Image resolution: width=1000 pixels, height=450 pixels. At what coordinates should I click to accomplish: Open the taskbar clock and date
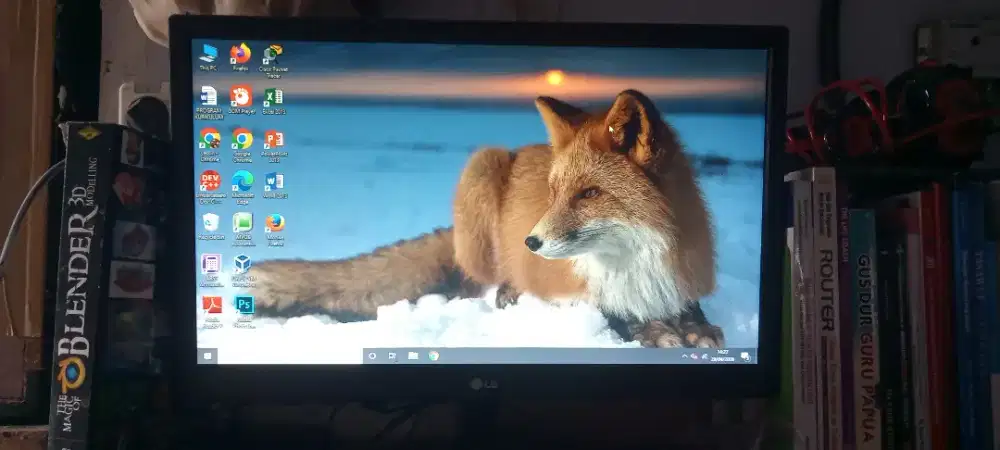722,356
